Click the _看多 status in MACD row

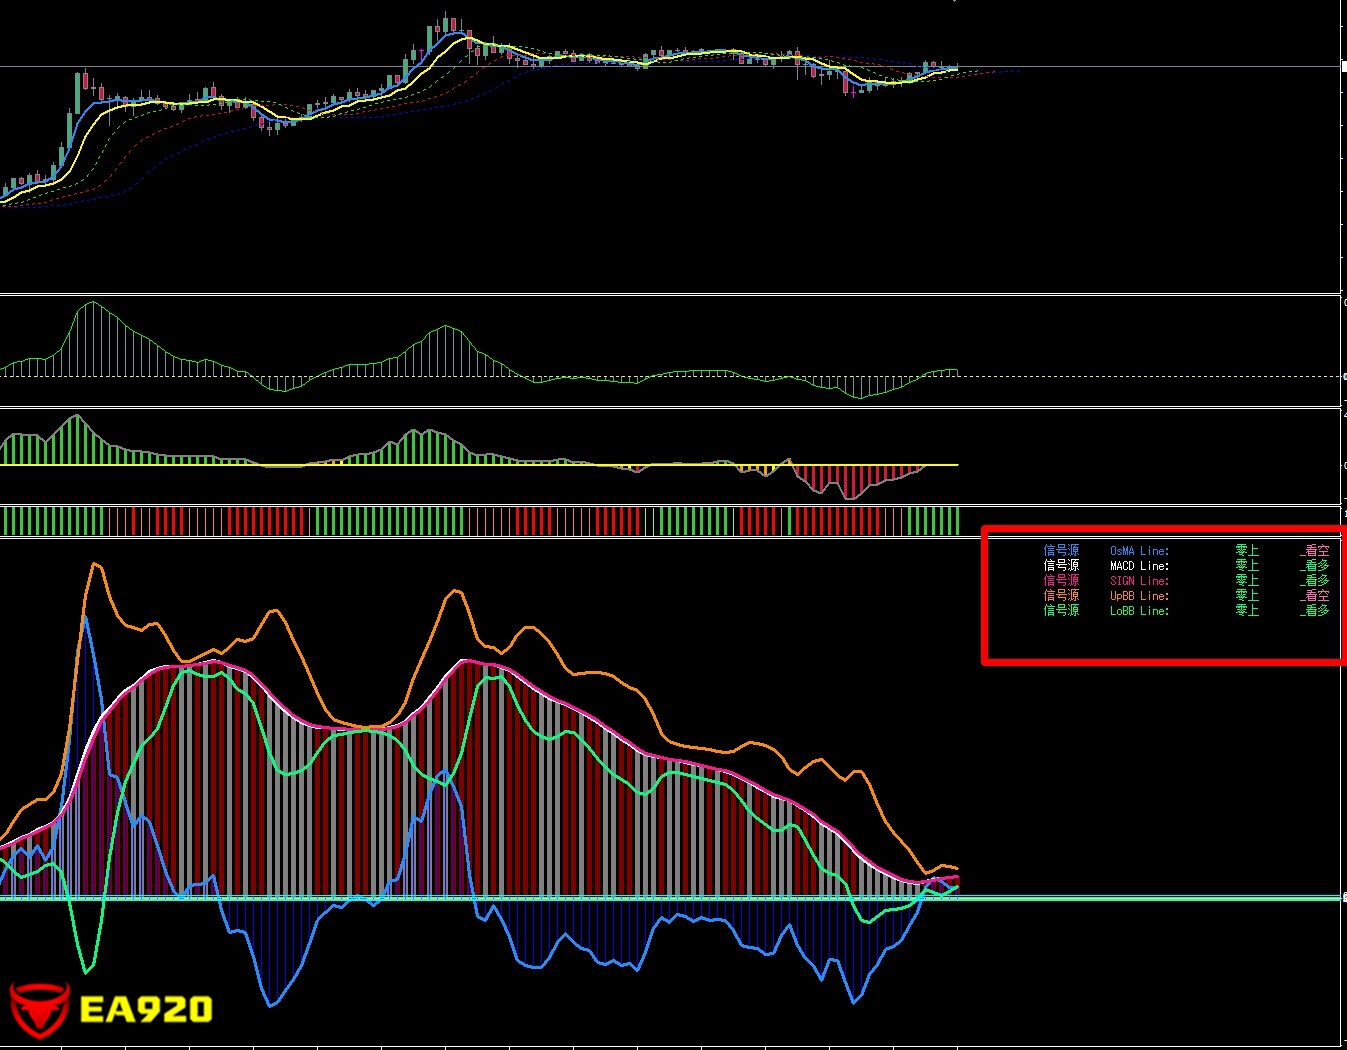coord(1315,566)
